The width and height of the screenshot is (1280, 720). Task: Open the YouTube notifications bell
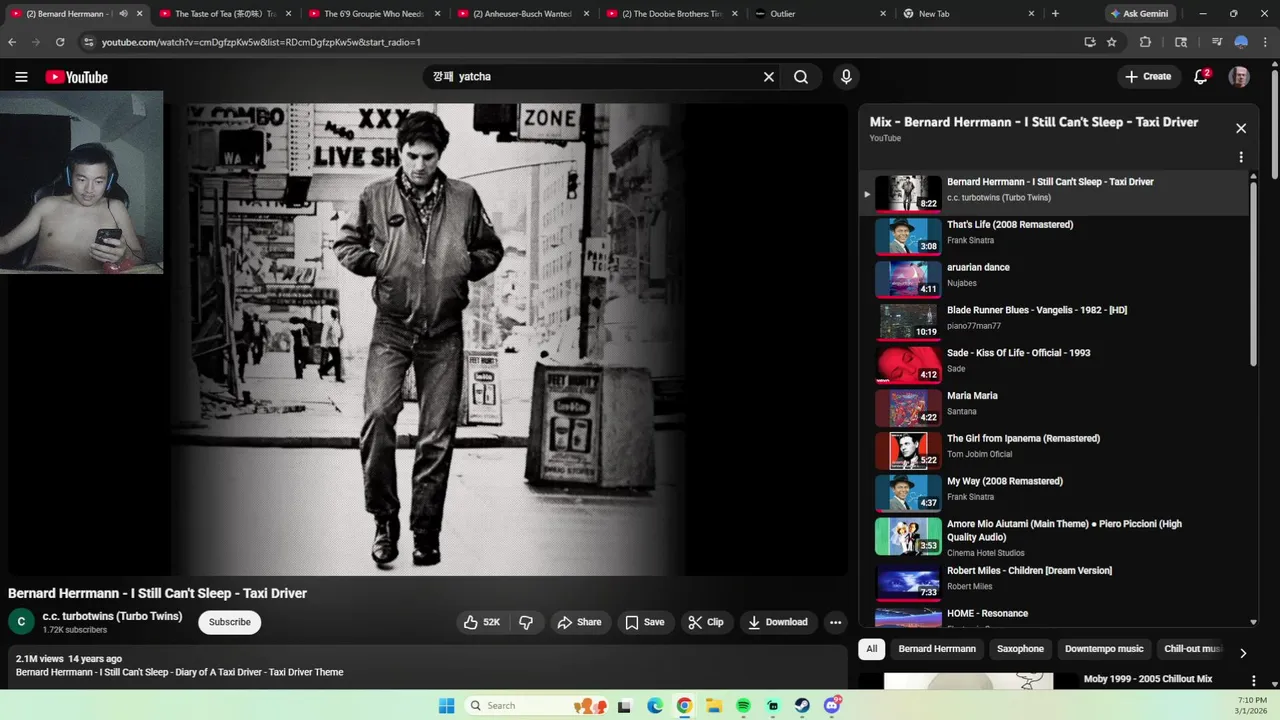1201,77
